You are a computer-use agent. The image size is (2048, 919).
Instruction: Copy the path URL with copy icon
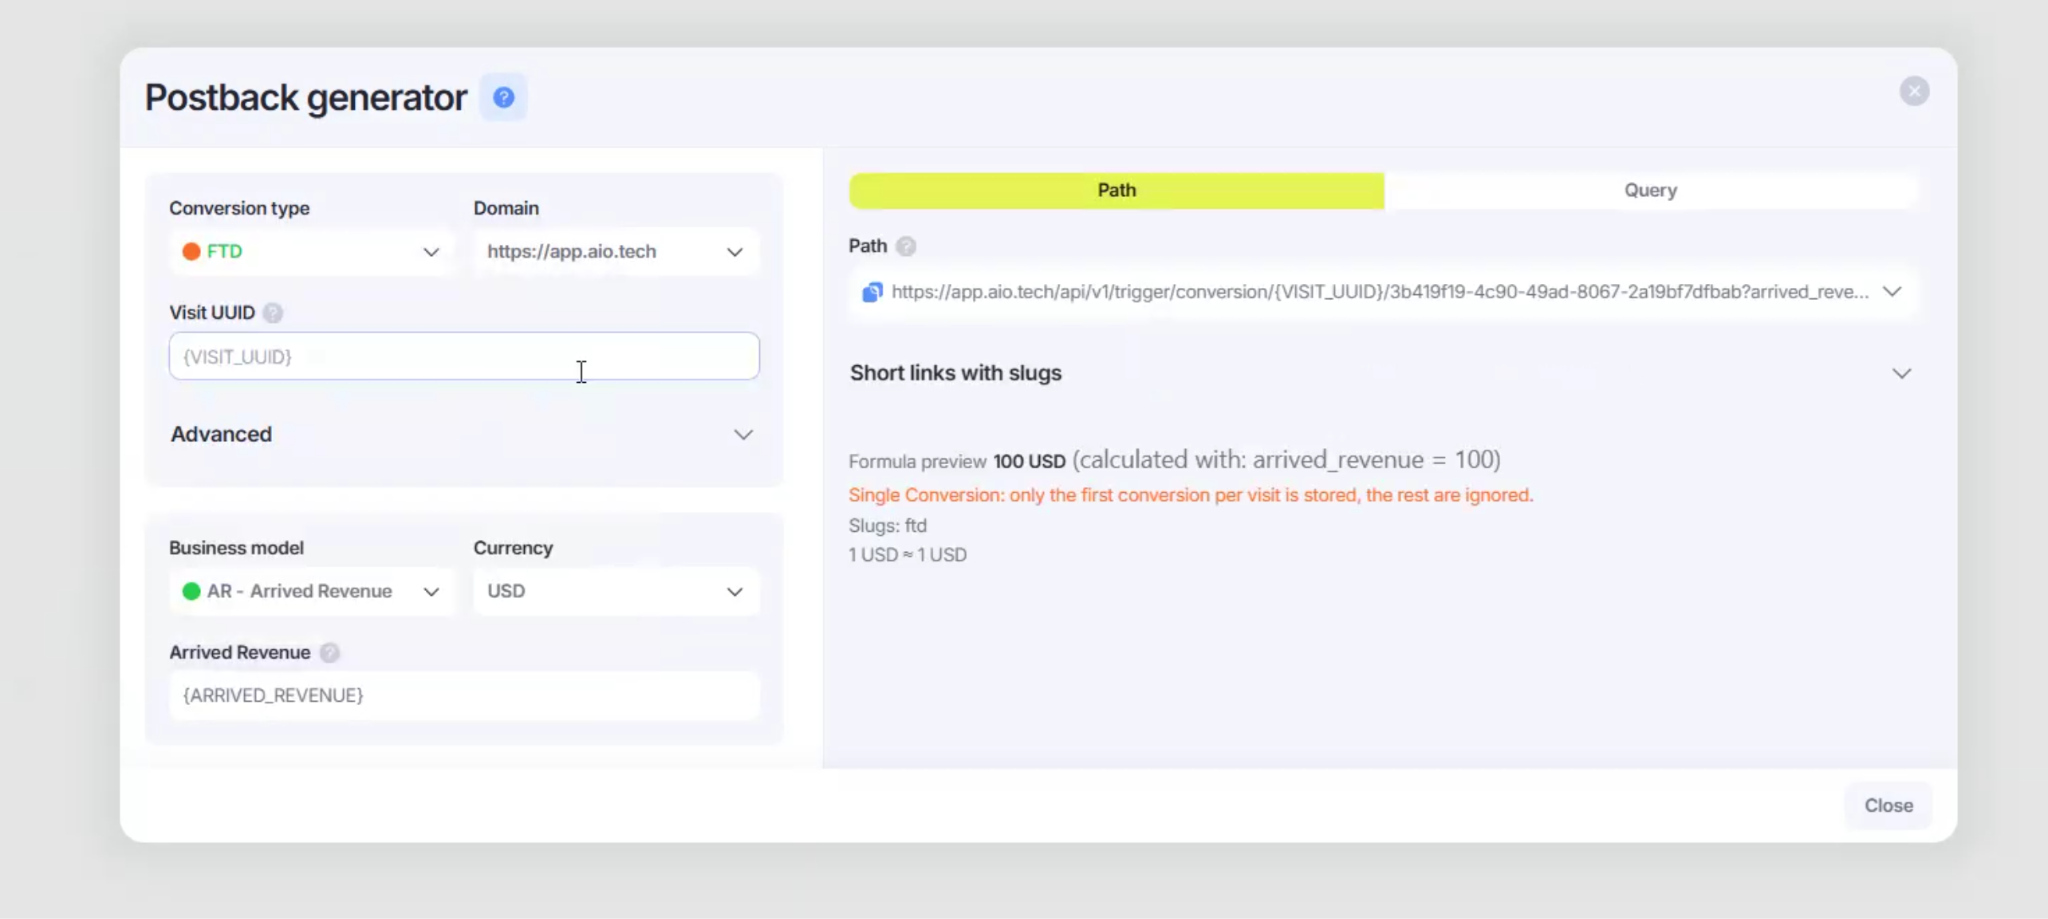tap(873, 292)
